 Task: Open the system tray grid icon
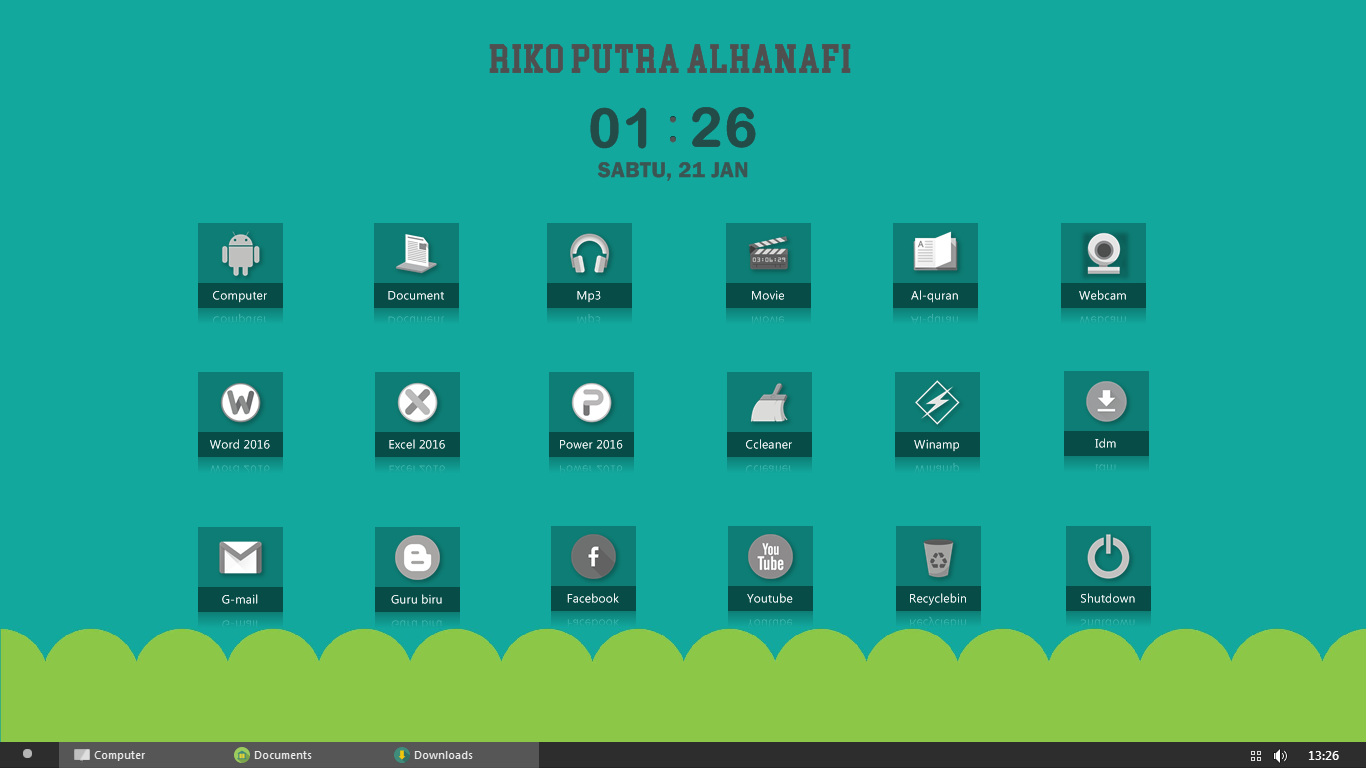[x=1256, y=756]
